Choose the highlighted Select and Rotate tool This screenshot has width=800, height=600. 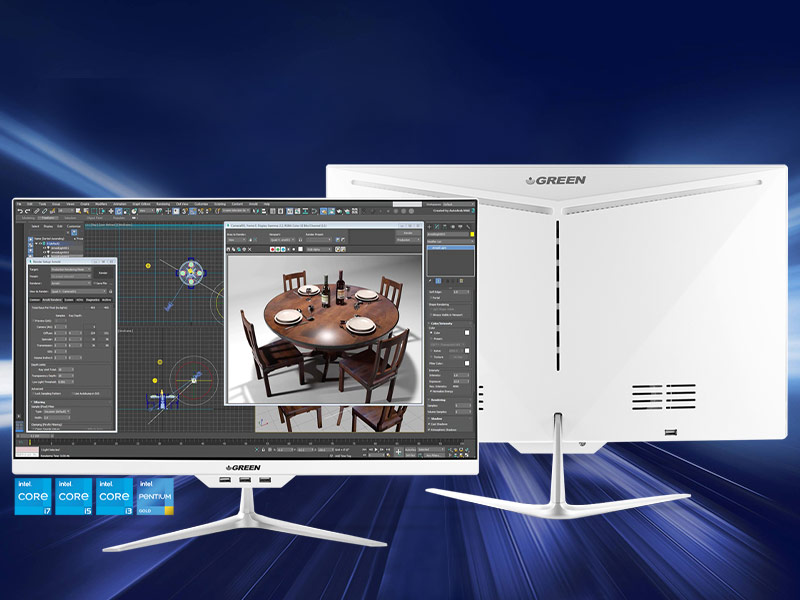point(118,211)
